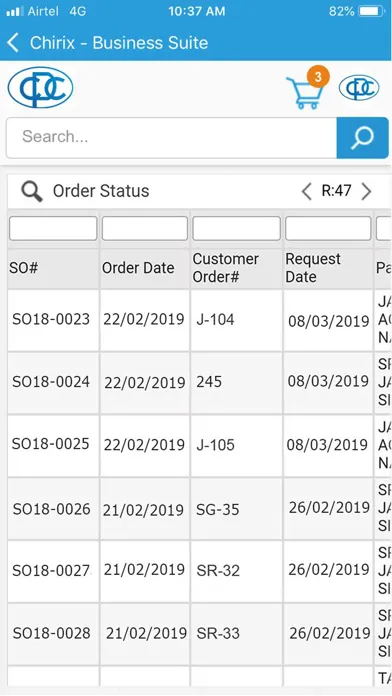
Task: Open order SO18-0026 row
Action: [x=196, y=509]
